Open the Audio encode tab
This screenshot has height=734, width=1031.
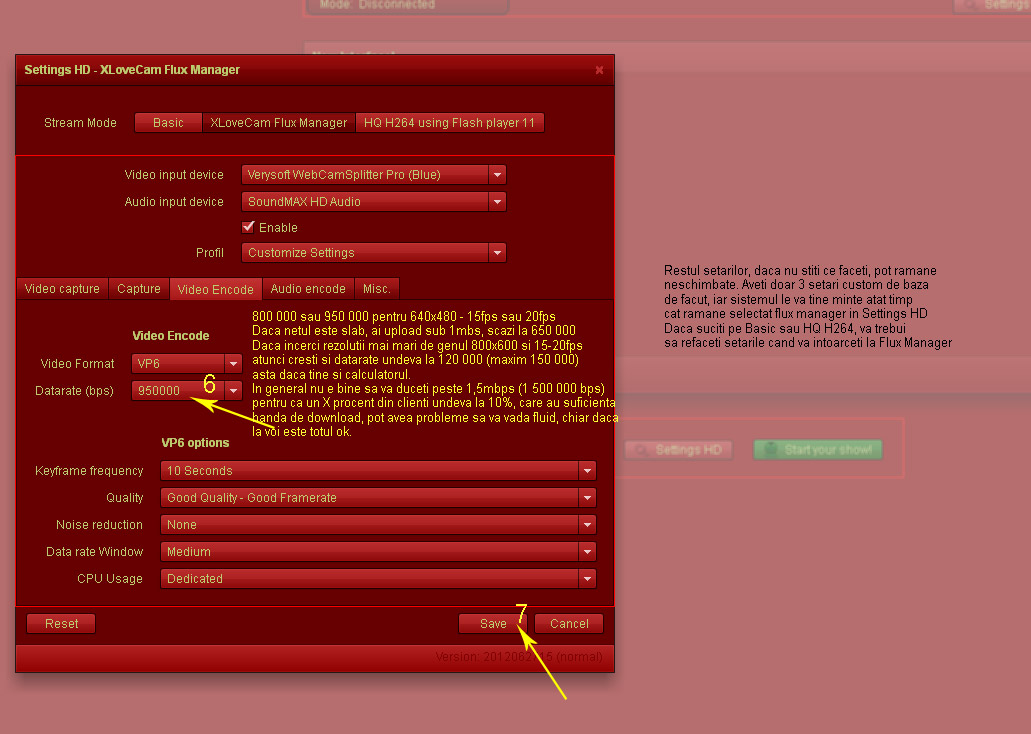308,289
